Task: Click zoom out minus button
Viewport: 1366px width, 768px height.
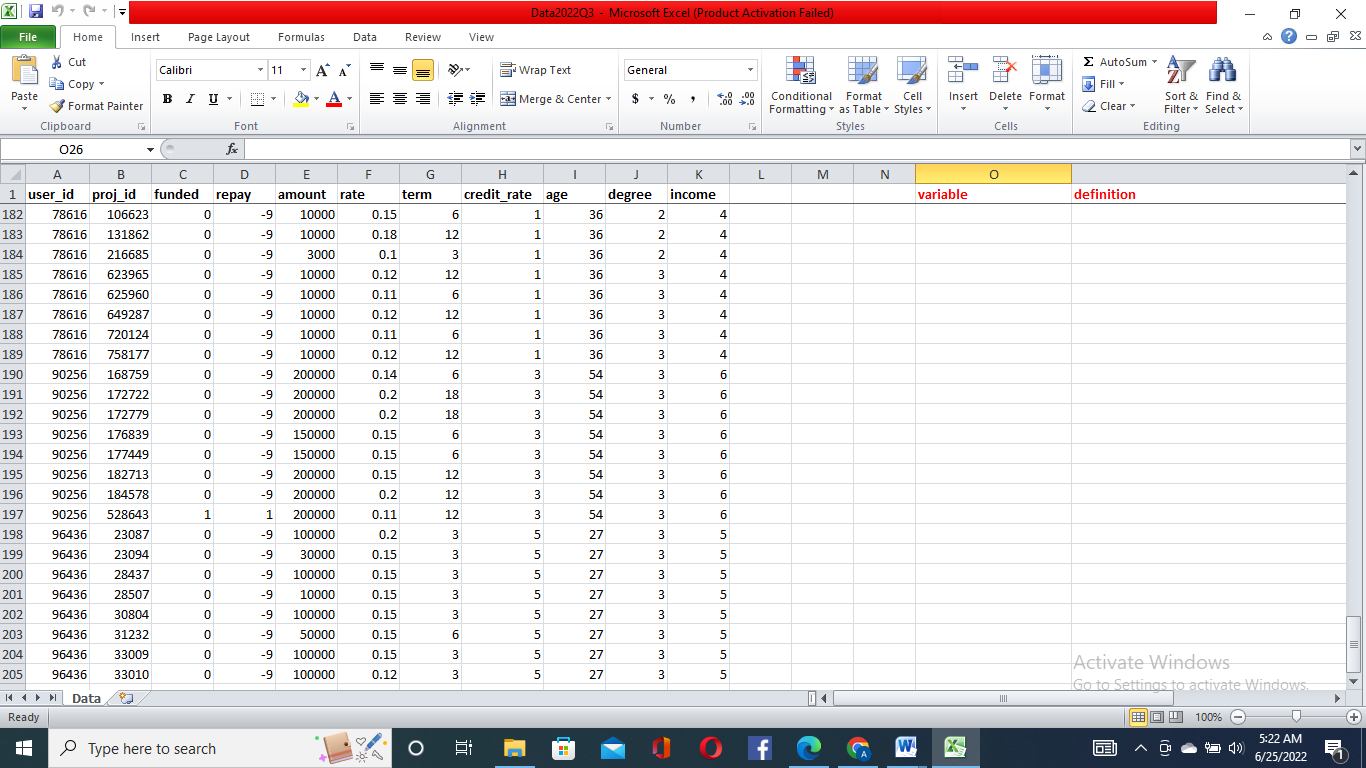Action: point(1238,717)
